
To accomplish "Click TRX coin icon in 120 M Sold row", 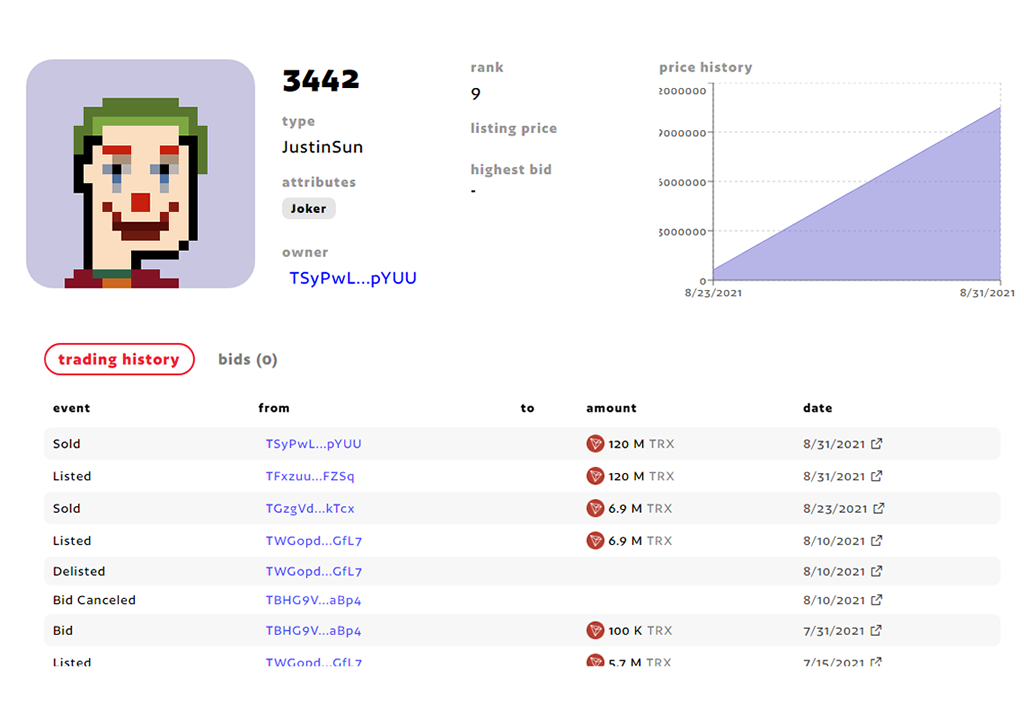I will point(595,444).
